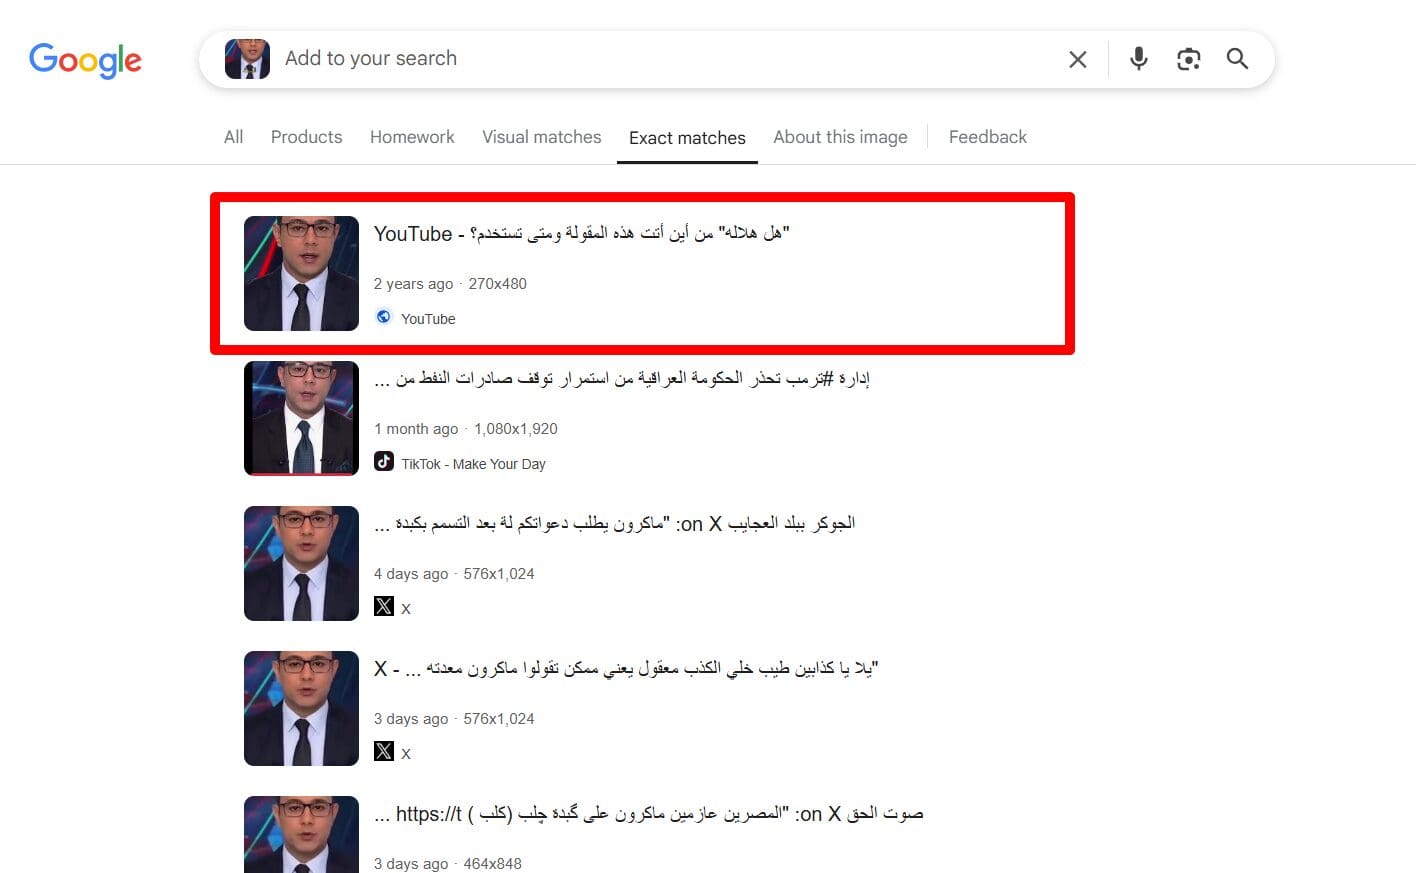Open the TikTok result thumbnail

(301, 418)
